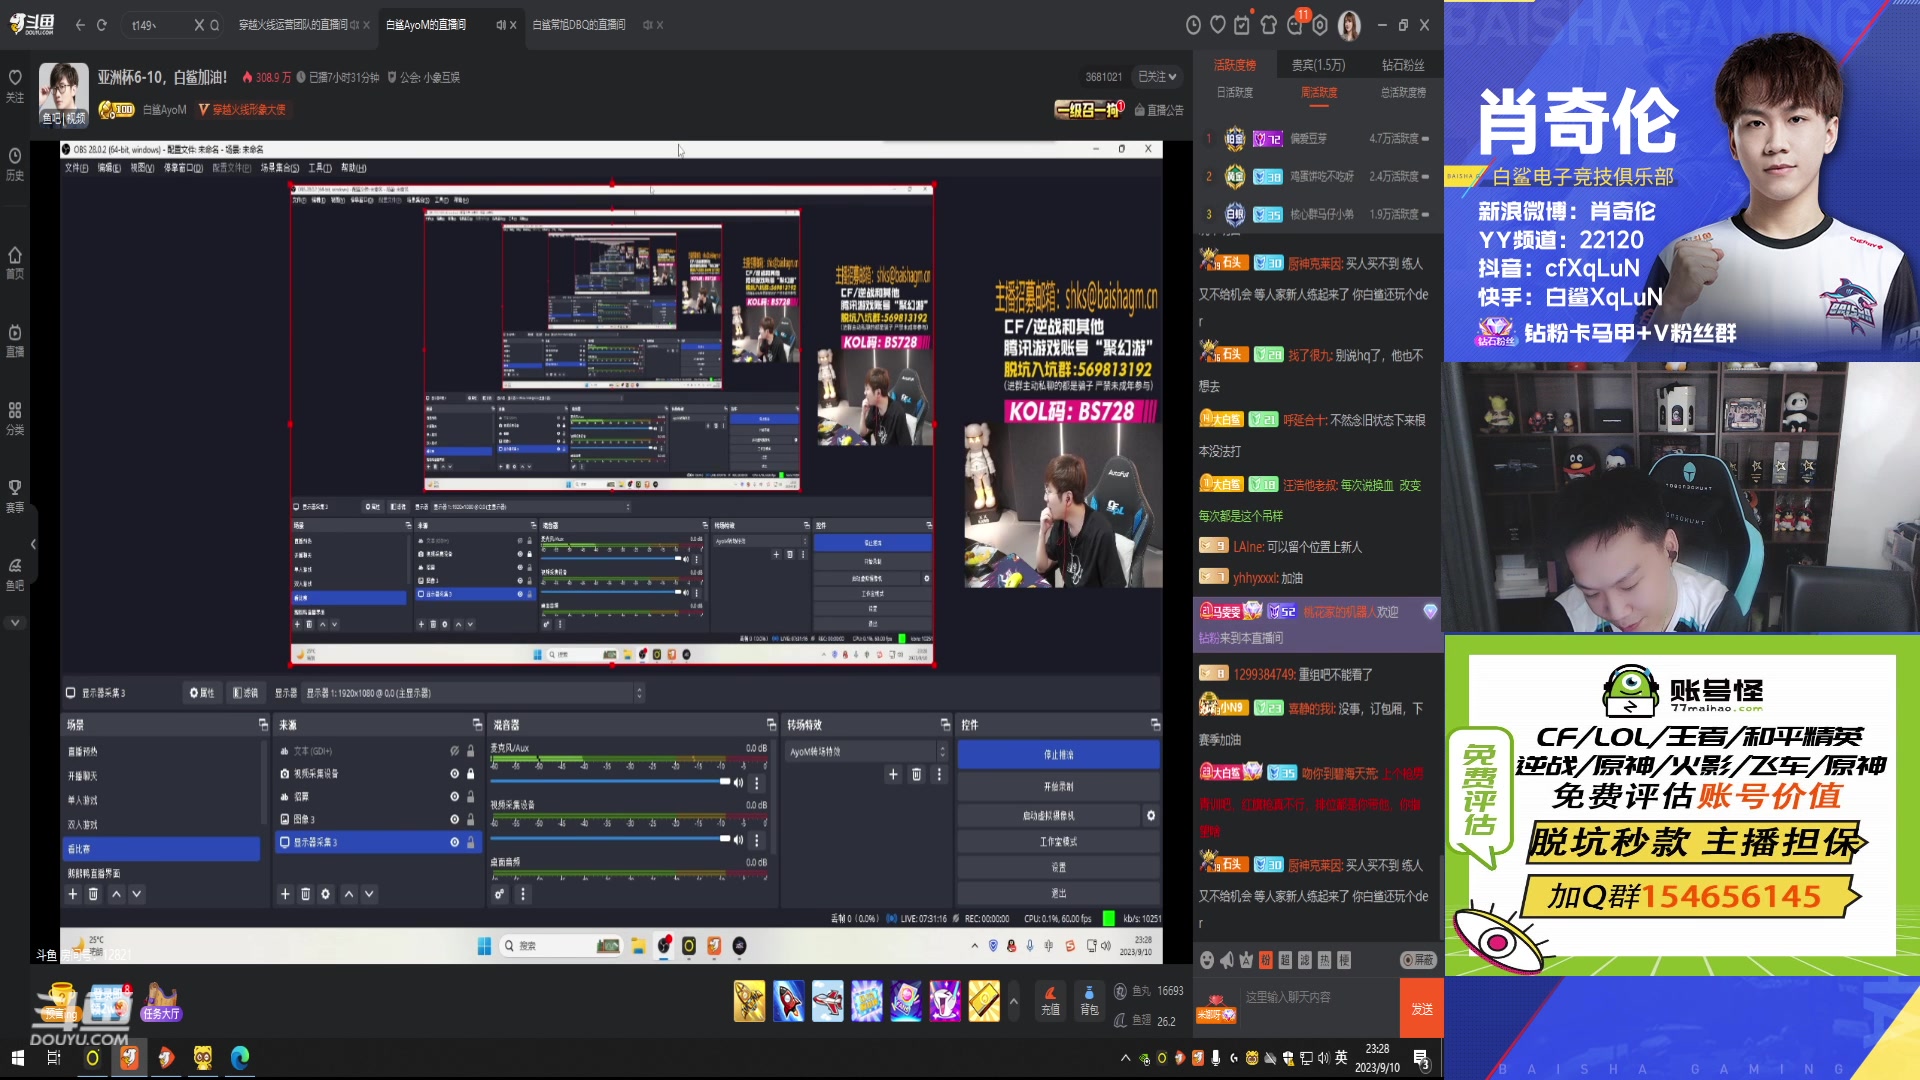This screenshot has width=1920, height=1080.
Task: Open the 背包 backpack icon
Action: pyautogui.click(x=1089, y=1000)
